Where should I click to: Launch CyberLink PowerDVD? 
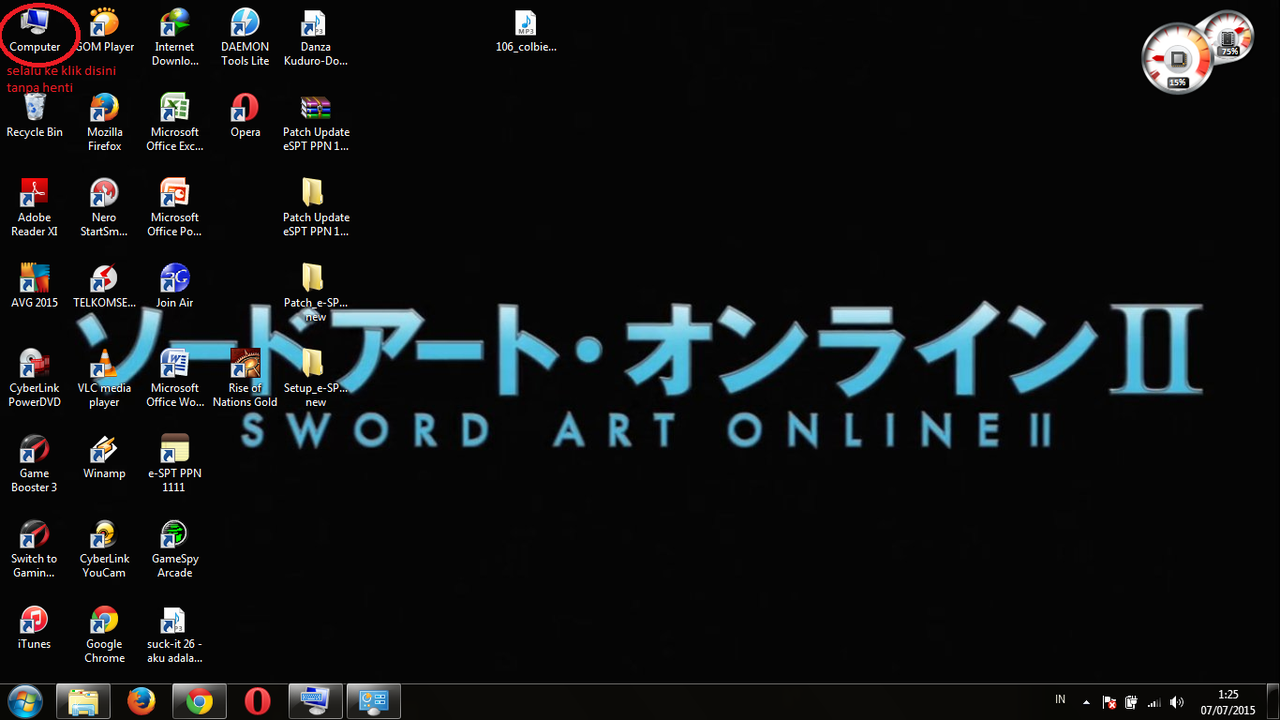pos(35,378)
